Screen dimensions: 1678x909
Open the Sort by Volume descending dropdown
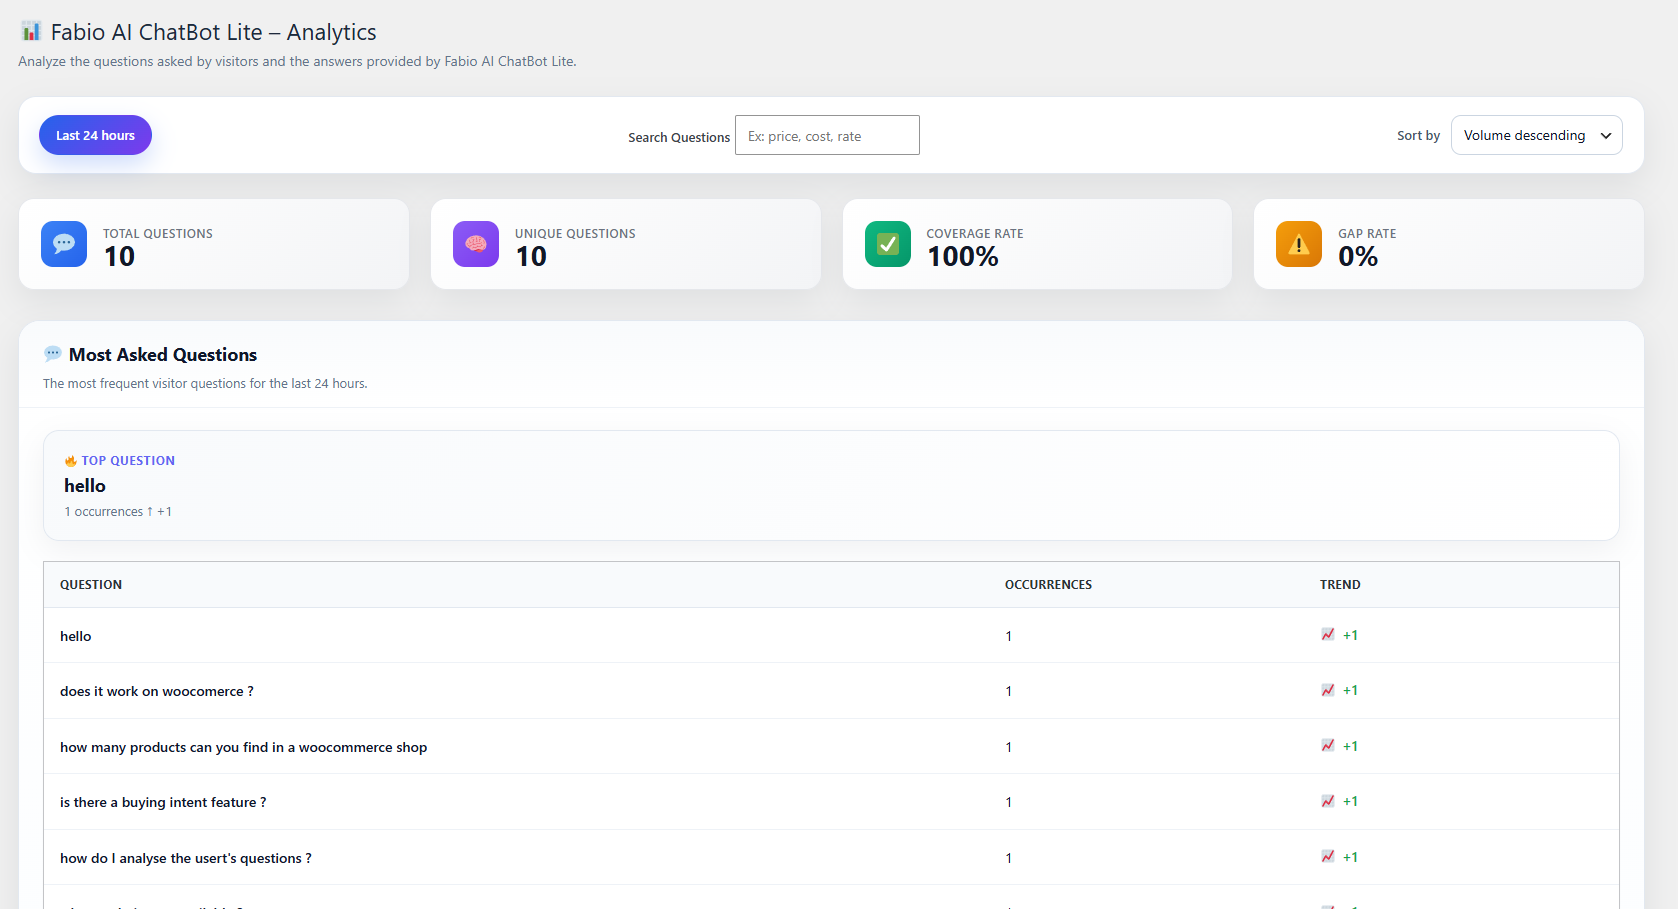point(1536,135)
